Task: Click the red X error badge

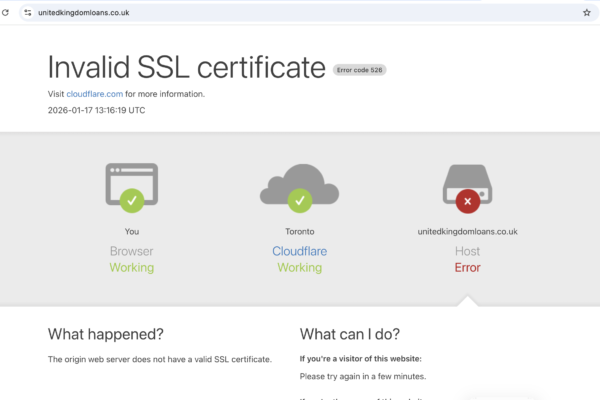Action: [467, 202]
